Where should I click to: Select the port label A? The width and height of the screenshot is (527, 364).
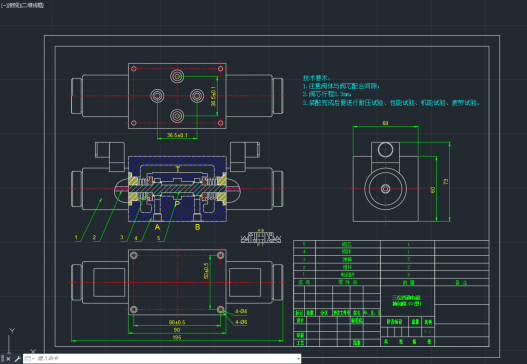[157, 228]
